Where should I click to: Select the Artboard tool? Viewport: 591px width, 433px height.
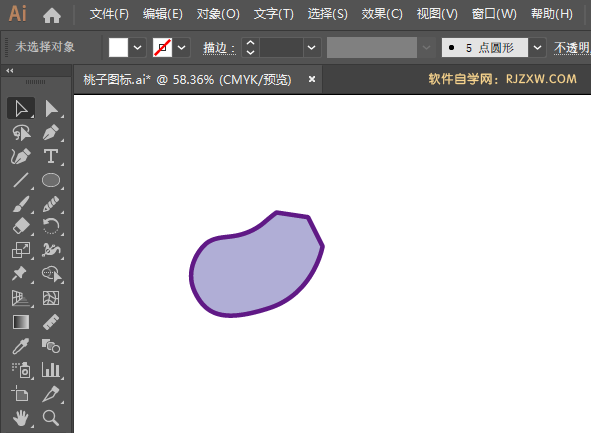21,394
